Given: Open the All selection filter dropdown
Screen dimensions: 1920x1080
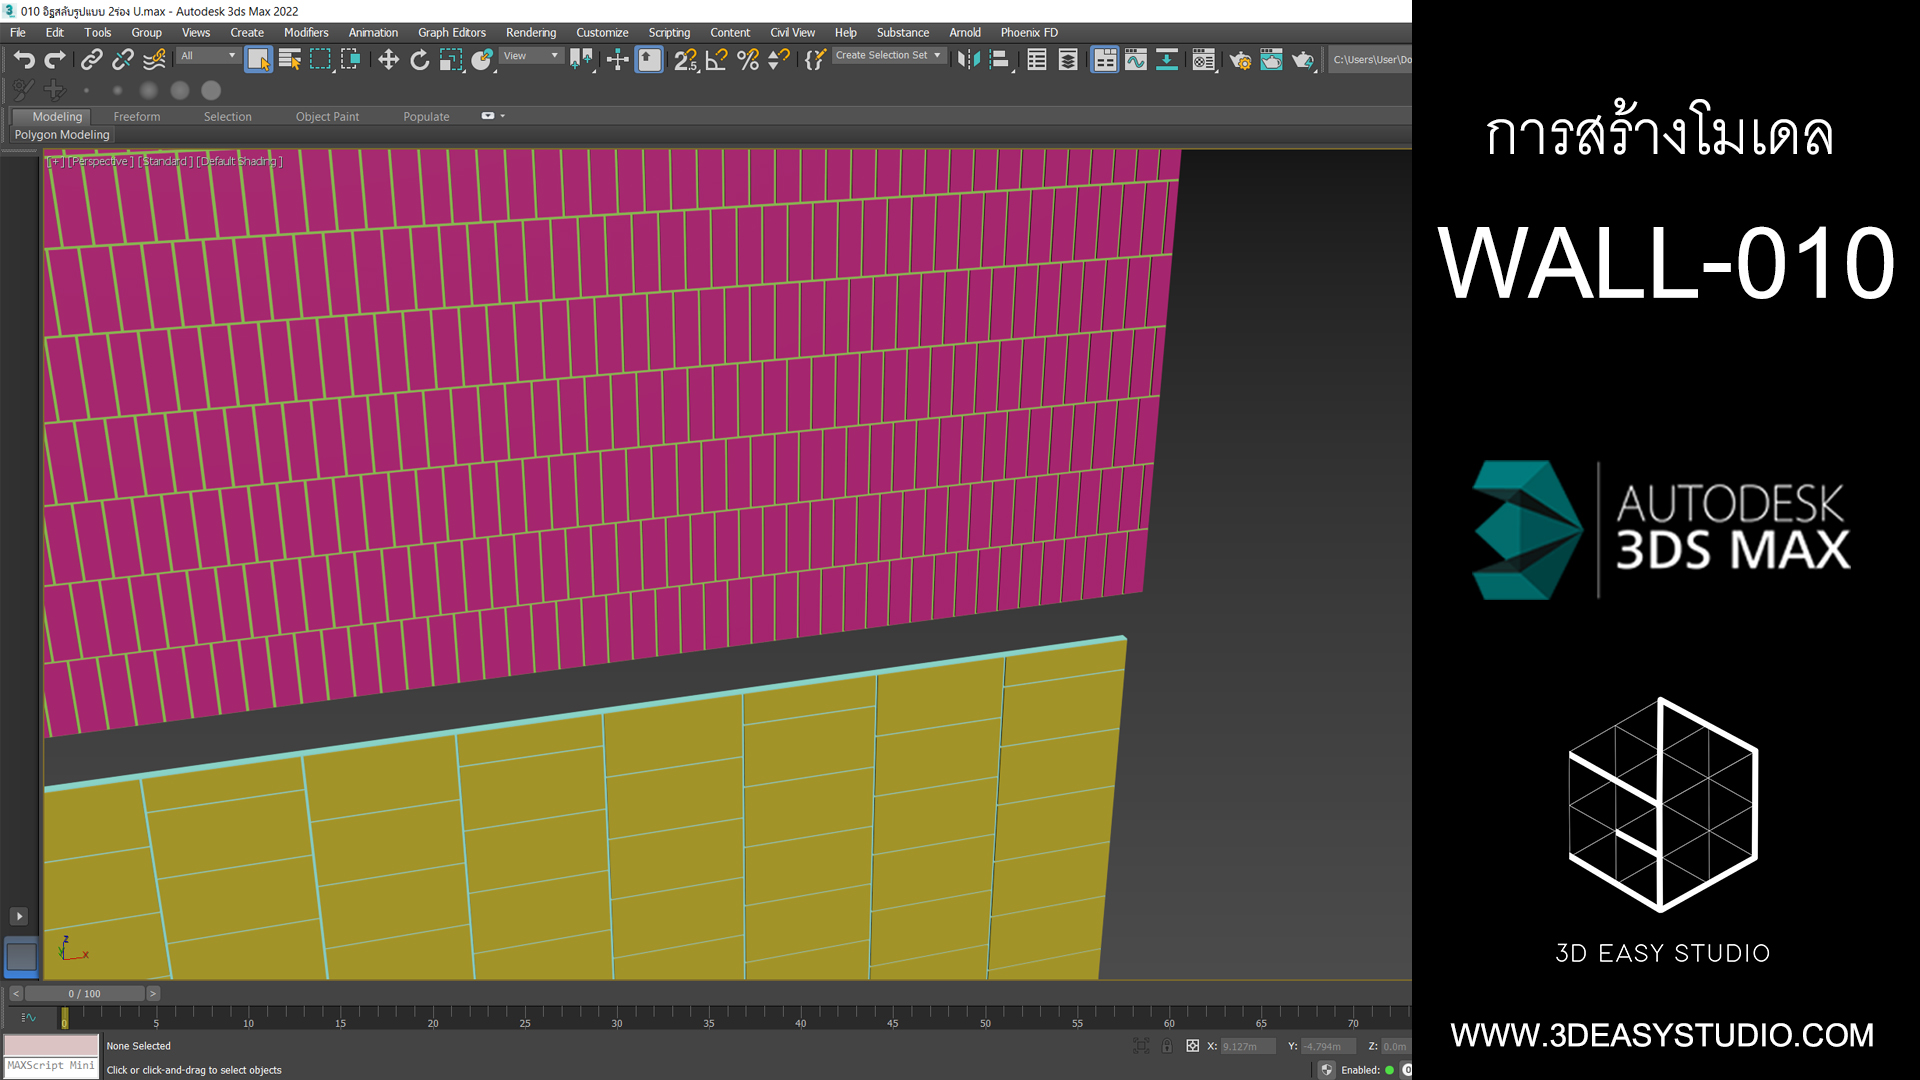Looking at the screenshot, I should click(208, 56).
